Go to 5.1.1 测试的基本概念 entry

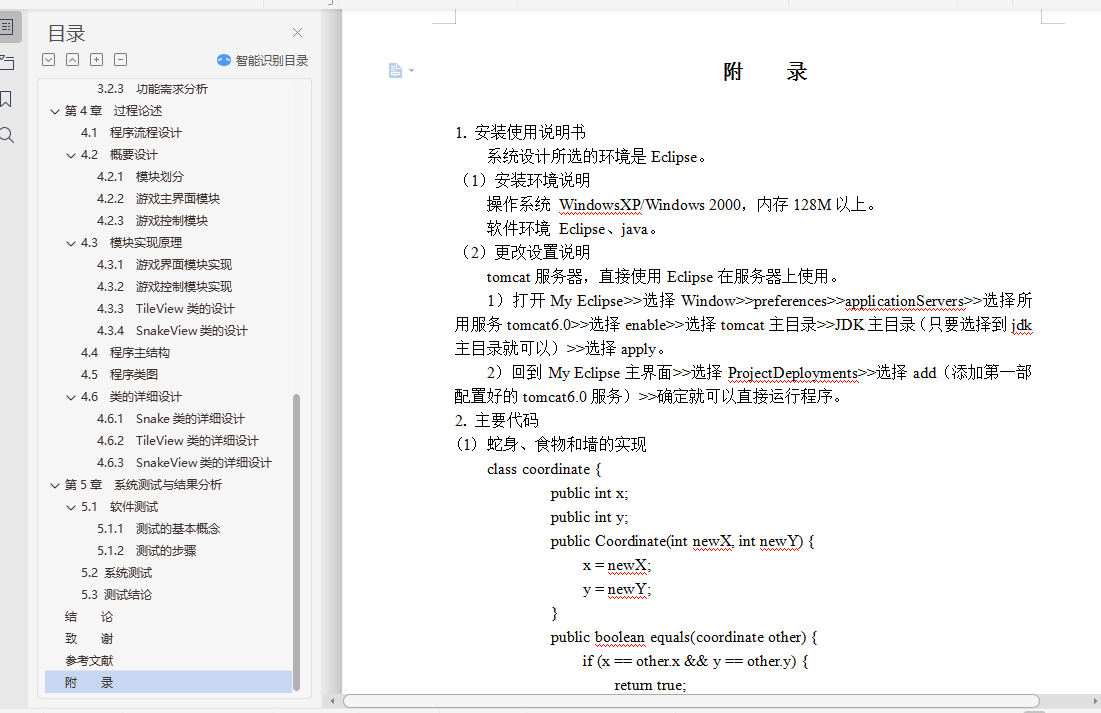pos(159,529)
